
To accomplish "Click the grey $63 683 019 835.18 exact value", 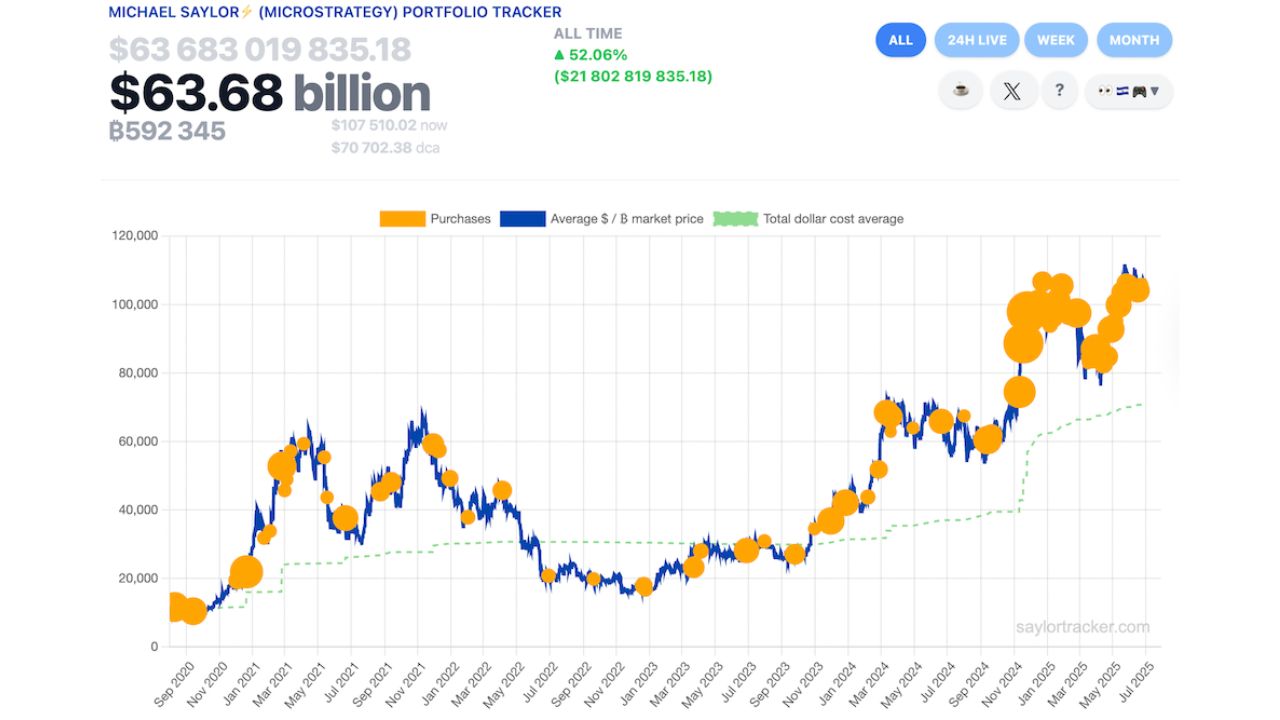I will click(260, 49).
